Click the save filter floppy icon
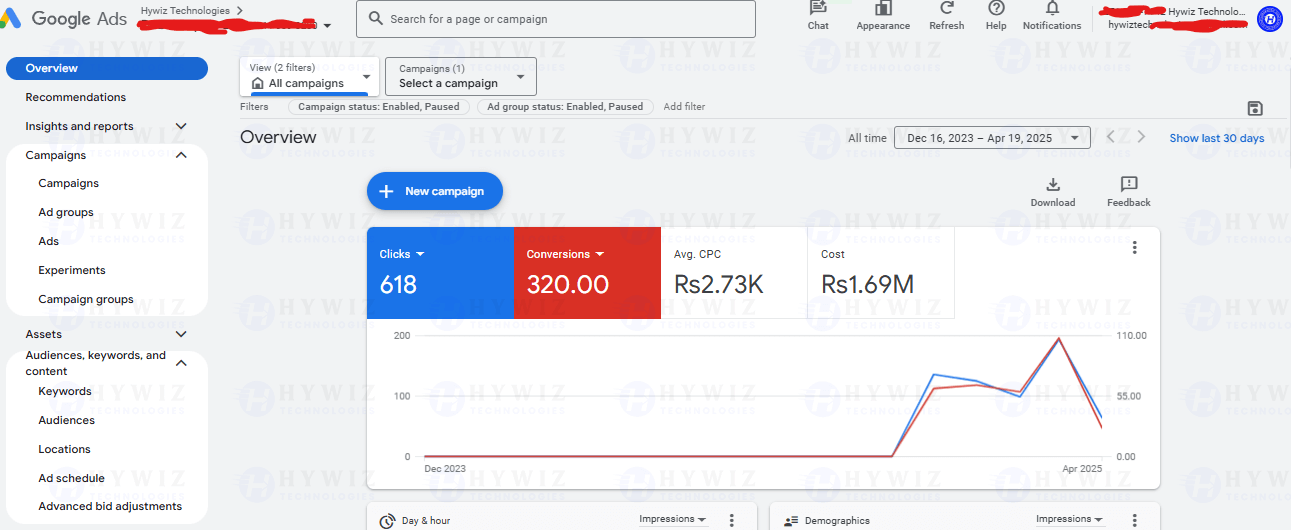The height and width of the screenshot is (530, 1291). coord(1255,108)
